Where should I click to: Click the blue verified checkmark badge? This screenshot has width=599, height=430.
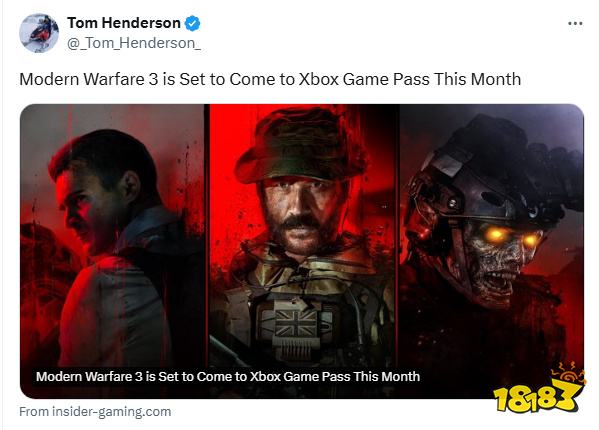coord(192,23)
